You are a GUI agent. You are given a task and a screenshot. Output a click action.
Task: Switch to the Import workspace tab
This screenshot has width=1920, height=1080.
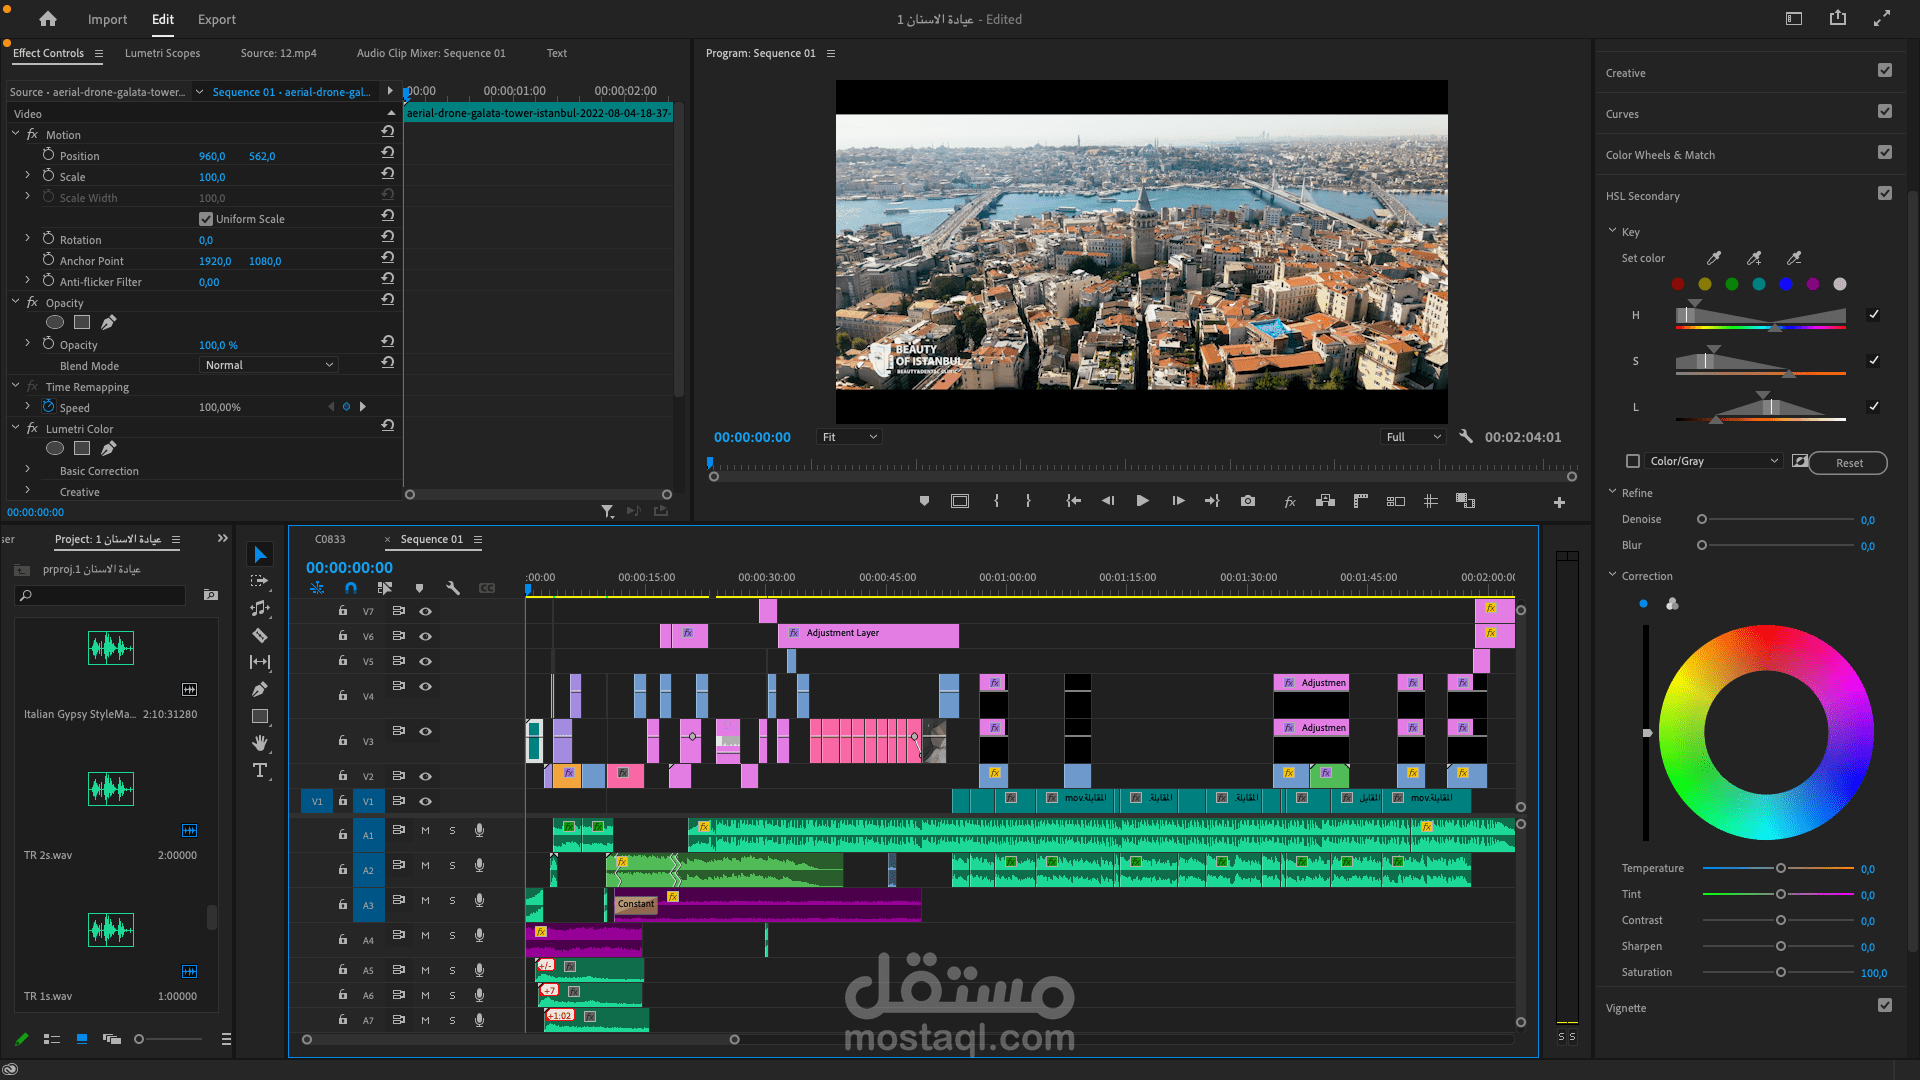click(107, 19)
